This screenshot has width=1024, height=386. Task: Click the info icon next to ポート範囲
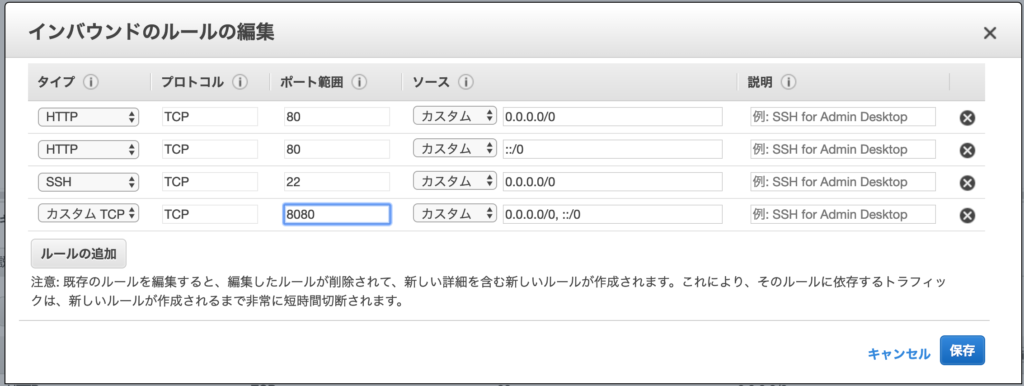[359, 82]
